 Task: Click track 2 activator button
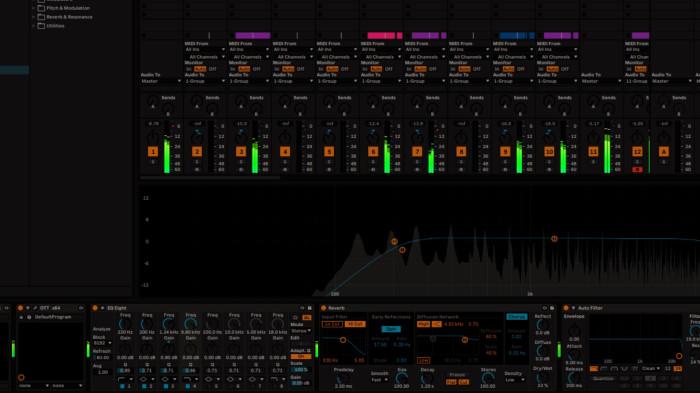[197, 152]
